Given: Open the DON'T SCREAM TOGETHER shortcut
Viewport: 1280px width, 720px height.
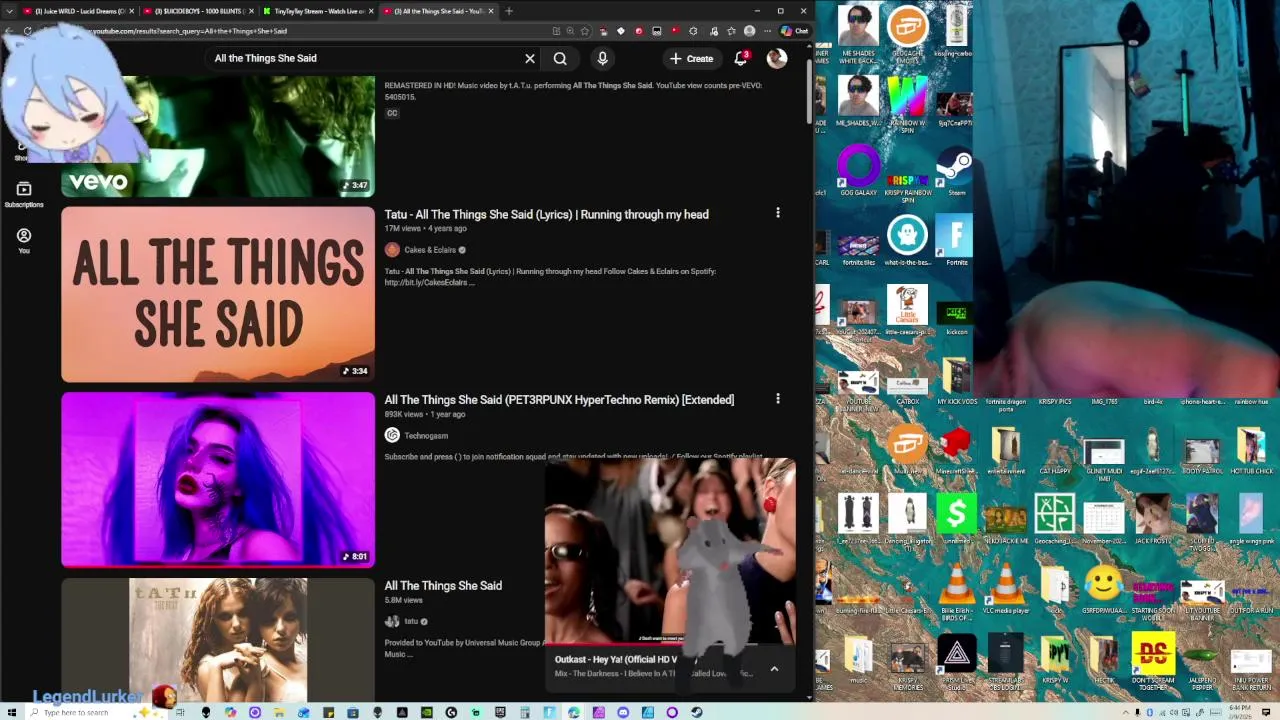Looking at the screenshot, I should [x=1153, y=663].
